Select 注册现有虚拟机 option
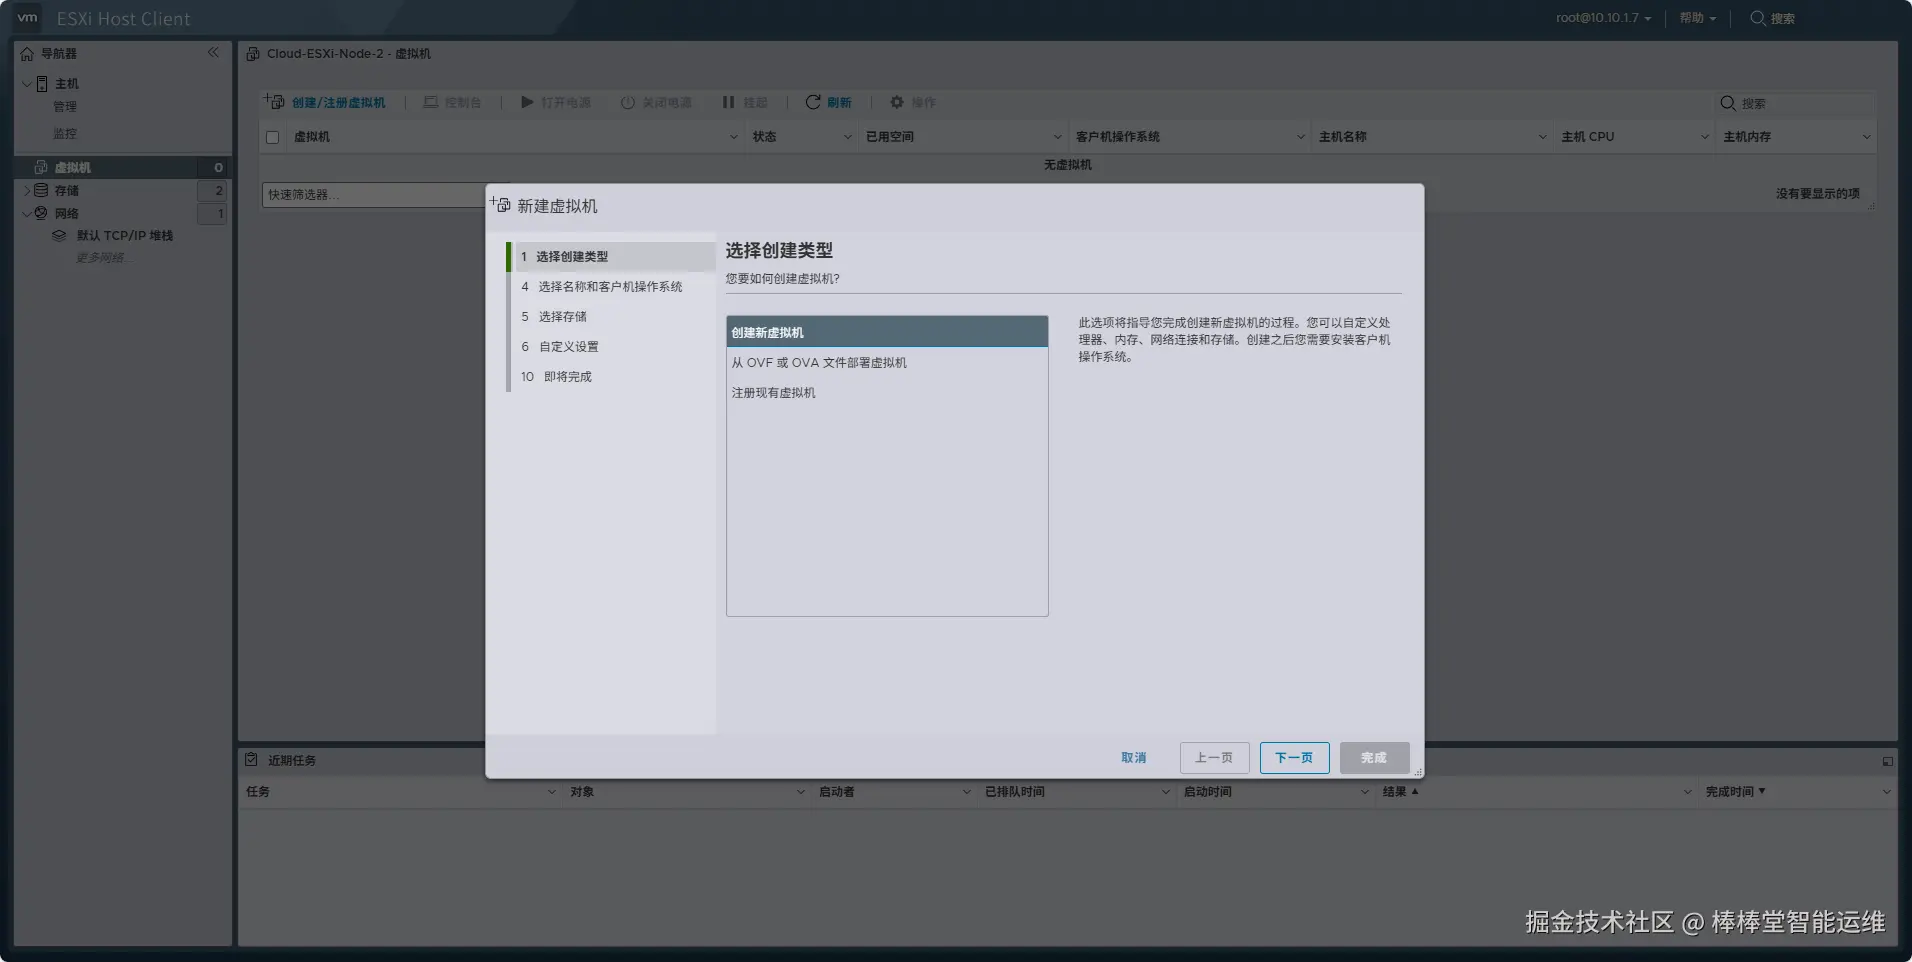Screen dimensions: 1912x962 click(x=887, y=393)
